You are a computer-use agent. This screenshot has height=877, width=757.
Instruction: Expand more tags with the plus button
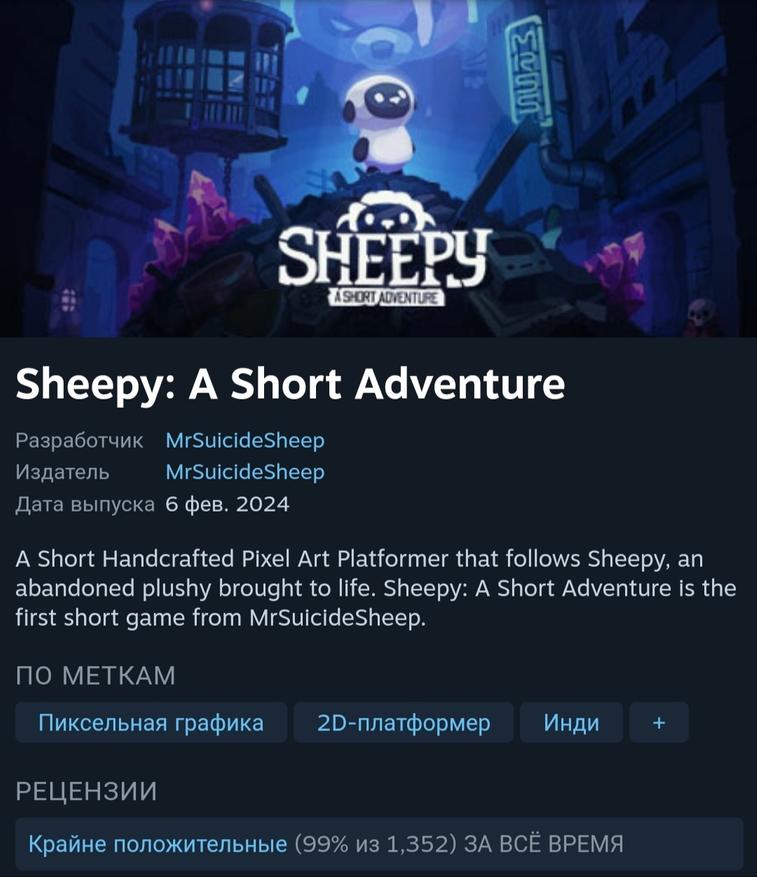[659, 723]
